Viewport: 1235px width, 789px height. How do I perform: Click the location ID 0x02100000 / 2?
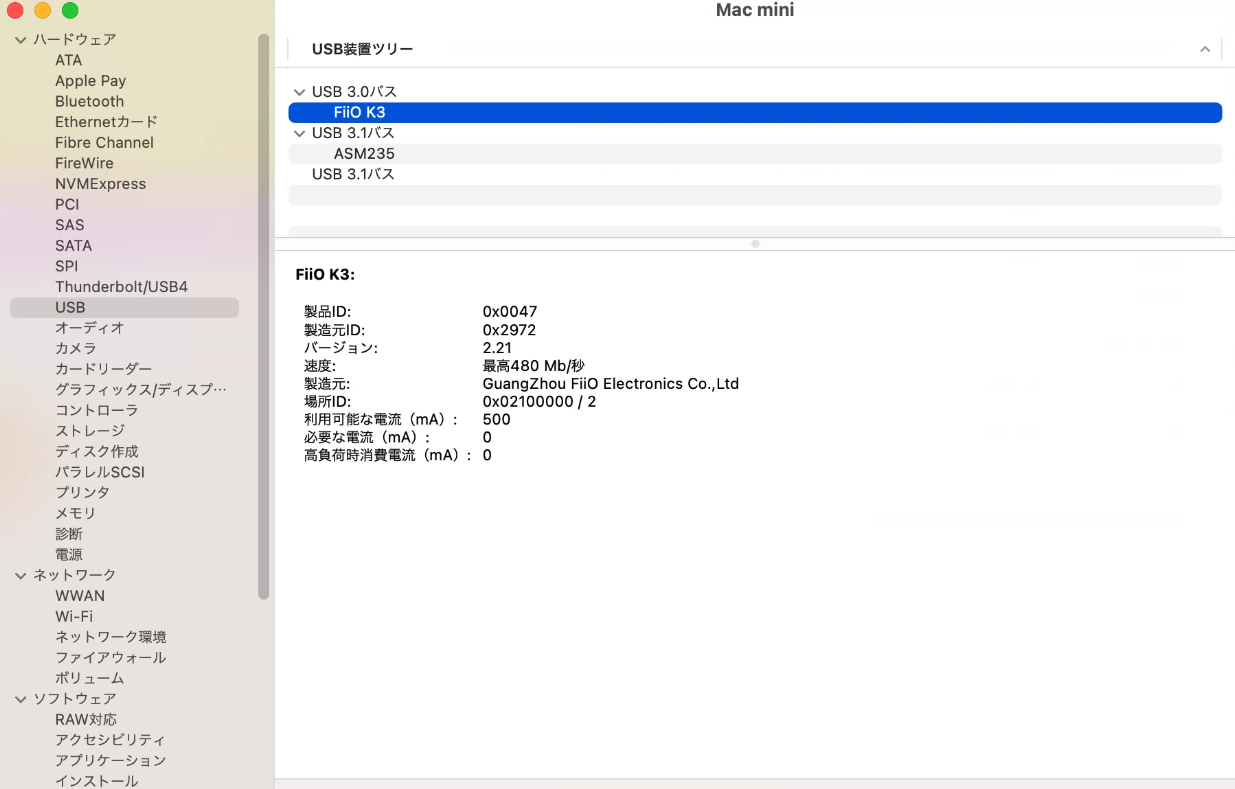pyautogui.click(x=539, y=402)
